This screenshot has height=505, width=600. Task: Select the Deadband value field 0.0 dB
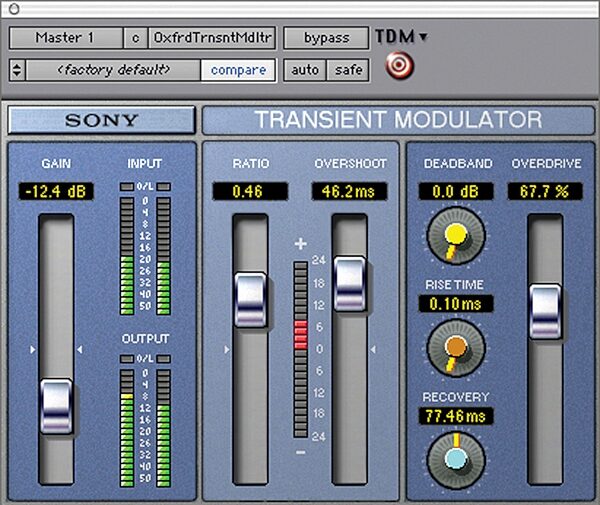[x=456, y=191]
